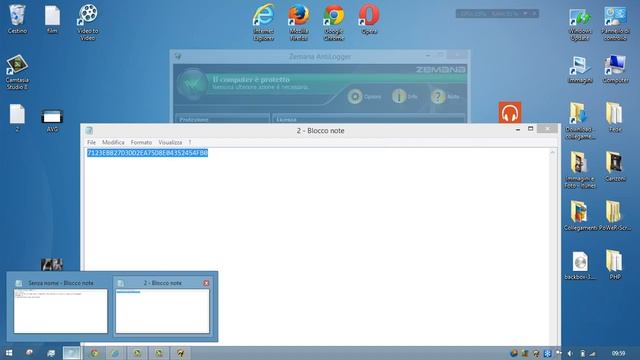The height and width of the screenshot is (360, 640).
Task: Close 2 - Blocco note from taskbar preview
Action: 206,283
